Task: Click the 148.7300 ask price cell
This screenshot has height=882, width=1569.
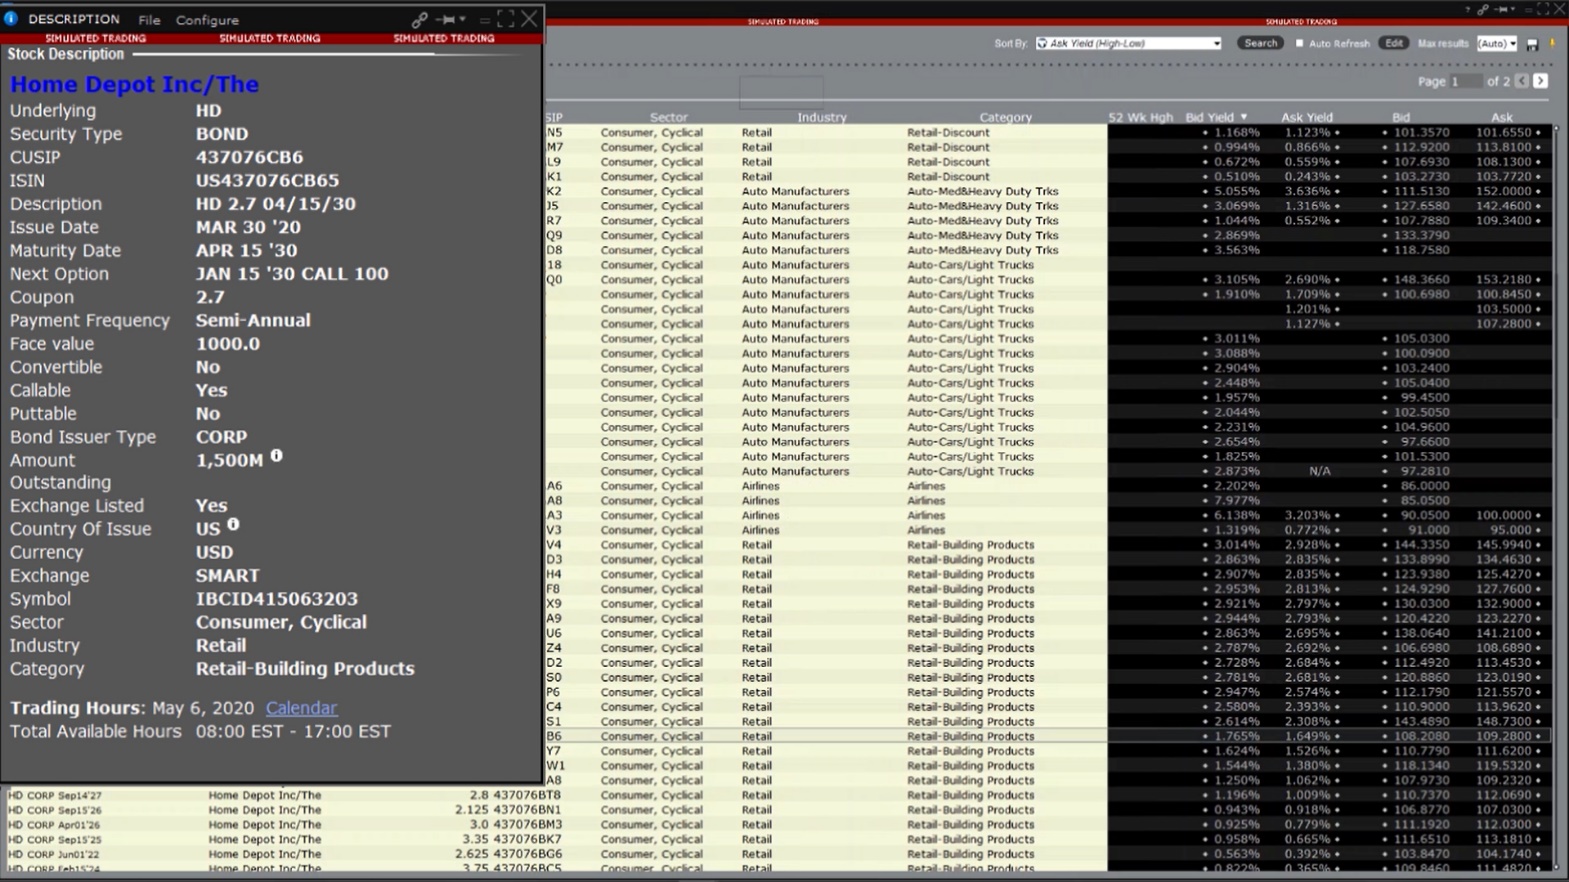Action: (x=1502, y=721)
